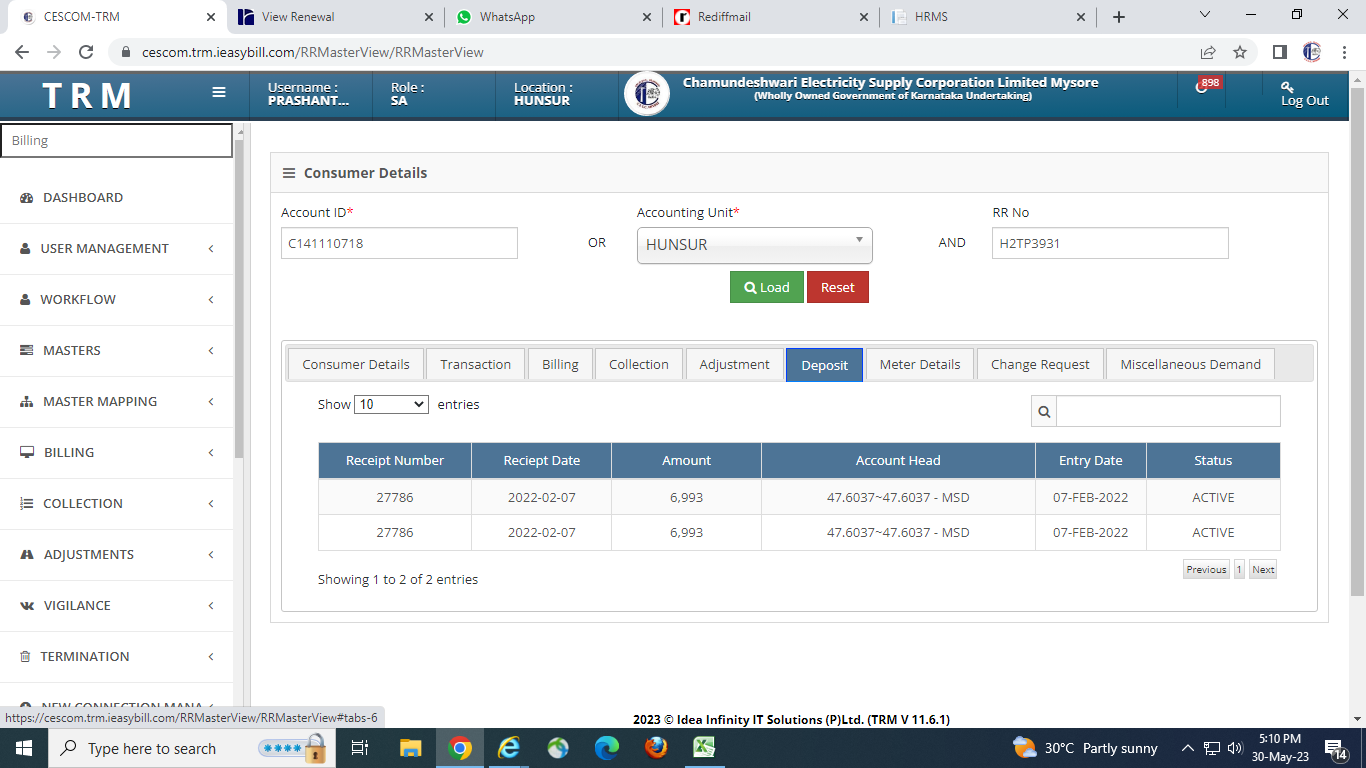Open the browser side panel icon
The width and height of the screenshot is (1366, 768).
[x=1279, y=52]
